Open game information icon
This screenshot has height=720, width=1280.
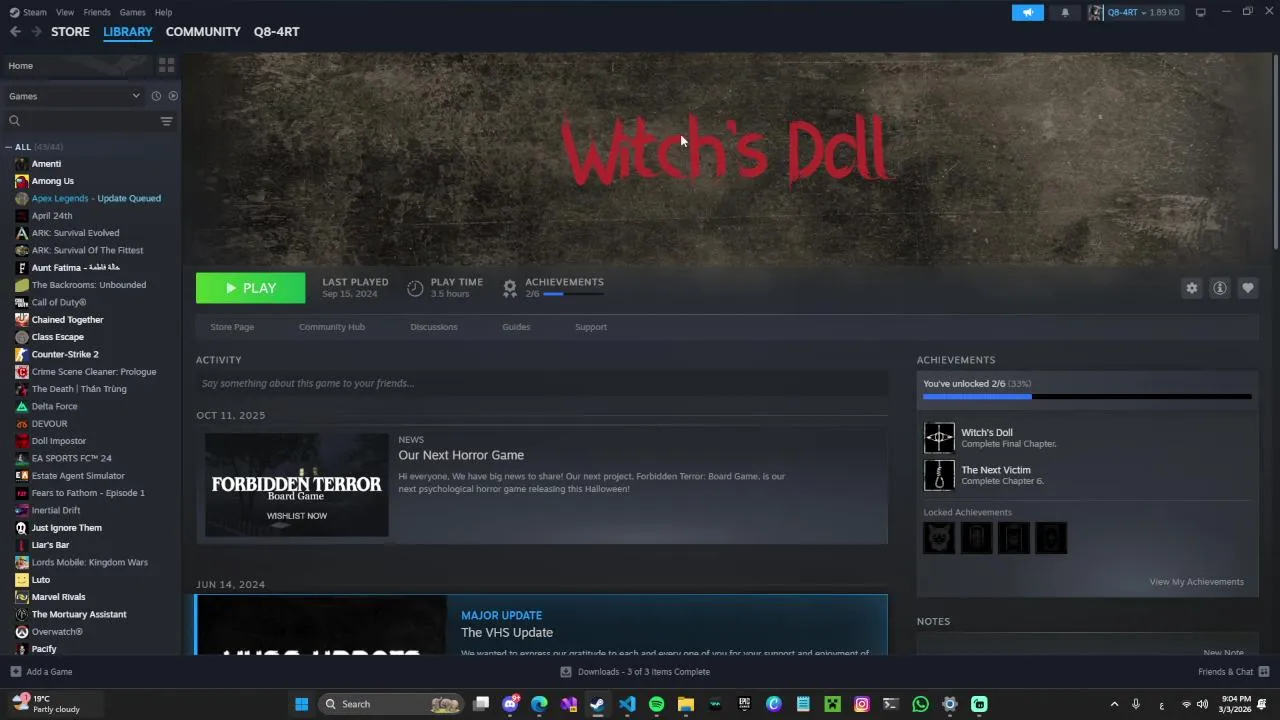tap(1220, 288)
